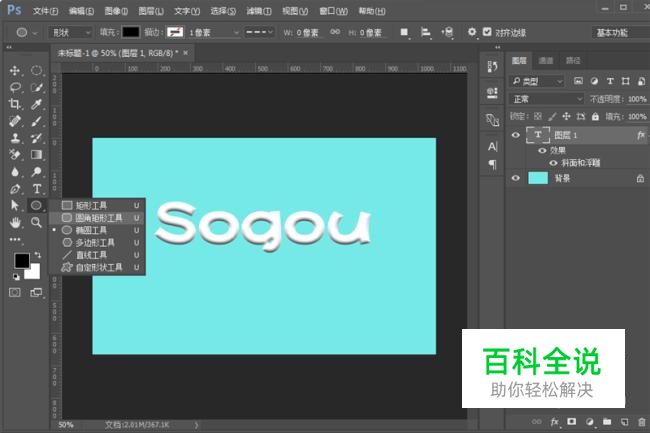Change screen mode
The image size is (650, 433).
click(x=36, y=293)
